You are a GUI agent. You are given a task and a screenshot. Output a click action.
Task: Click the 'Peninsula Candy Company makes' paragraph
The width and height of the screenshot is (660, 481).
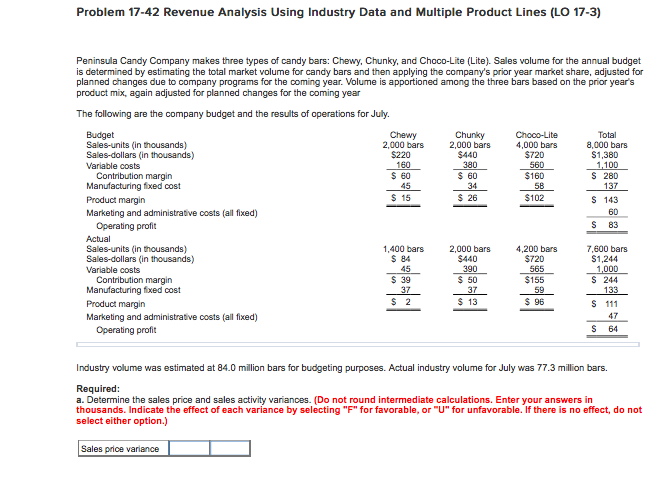359,77
